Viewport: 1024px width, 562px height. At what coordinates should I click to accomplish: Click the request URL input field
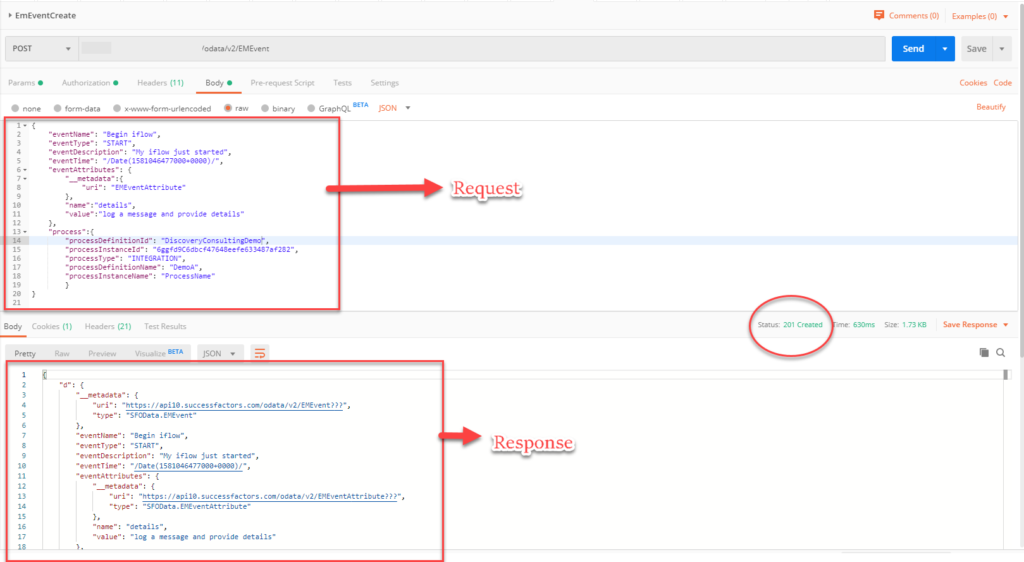[x=482, y=49]
